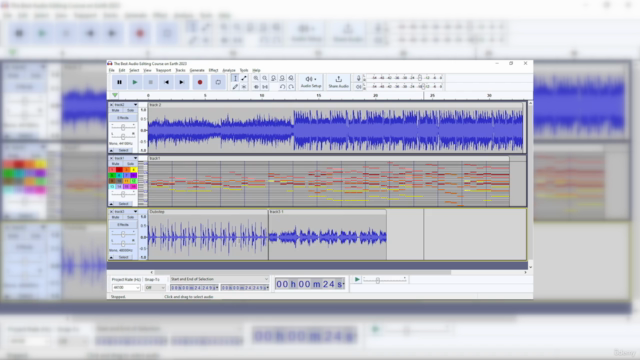Click the Play-at-Speed green arrow

tap(357, 279)
